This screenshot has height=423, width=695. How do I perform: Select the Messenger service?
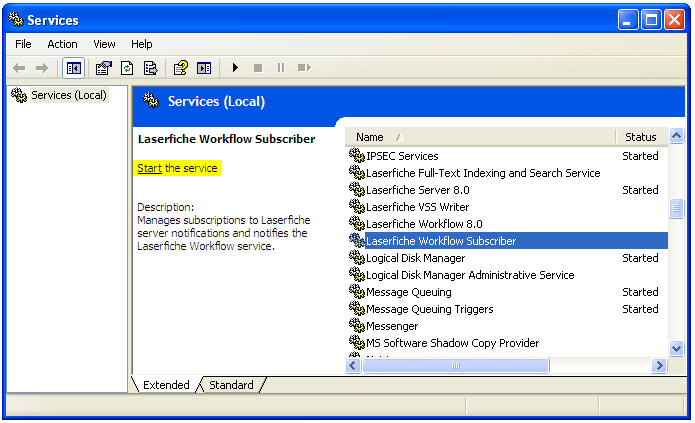(x=507, y=326)
